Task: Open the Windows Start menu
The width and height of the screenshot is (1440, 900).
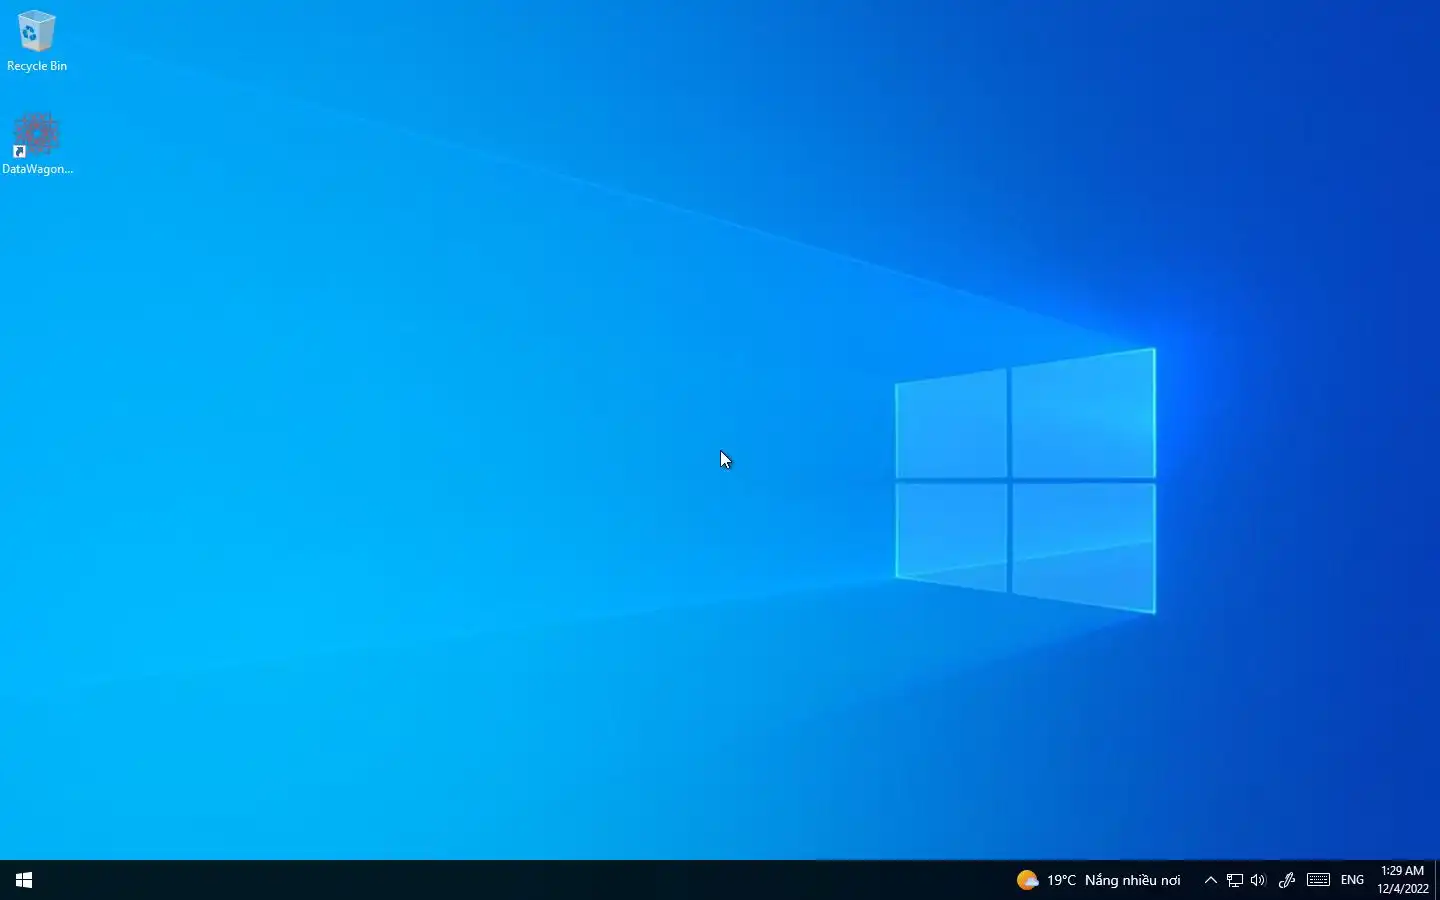Action: pos(24,880)
